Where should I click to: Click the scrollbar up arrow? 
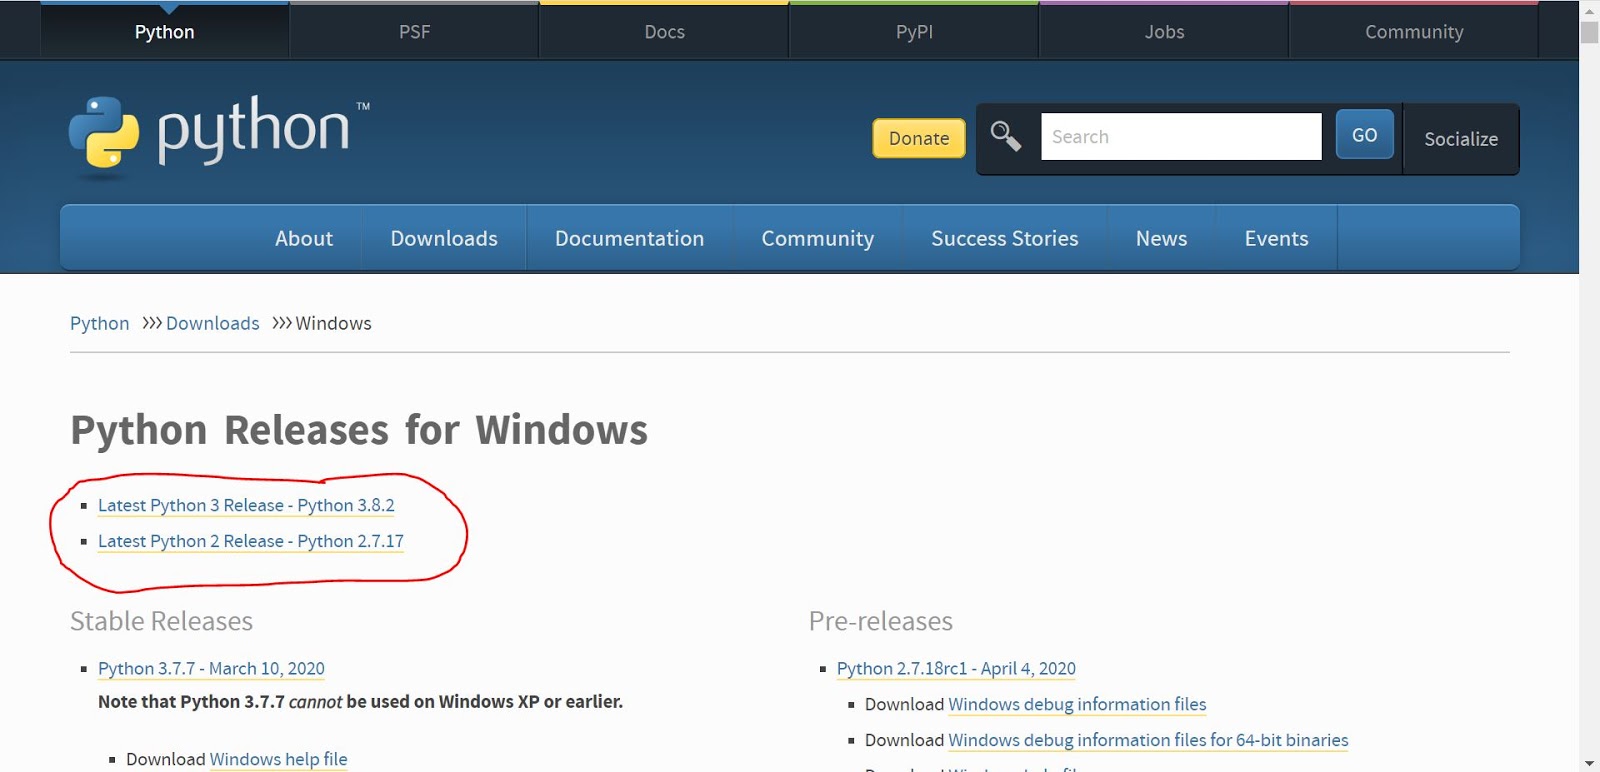click(1589, 10)
